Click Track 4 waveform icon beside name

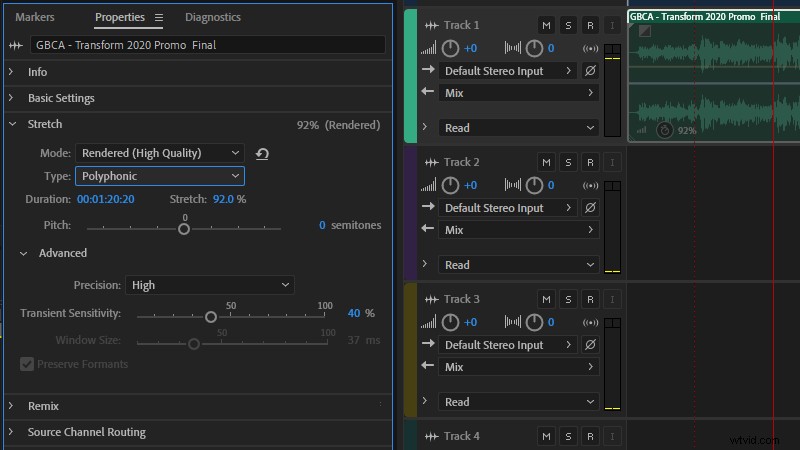tap(432, 436)
